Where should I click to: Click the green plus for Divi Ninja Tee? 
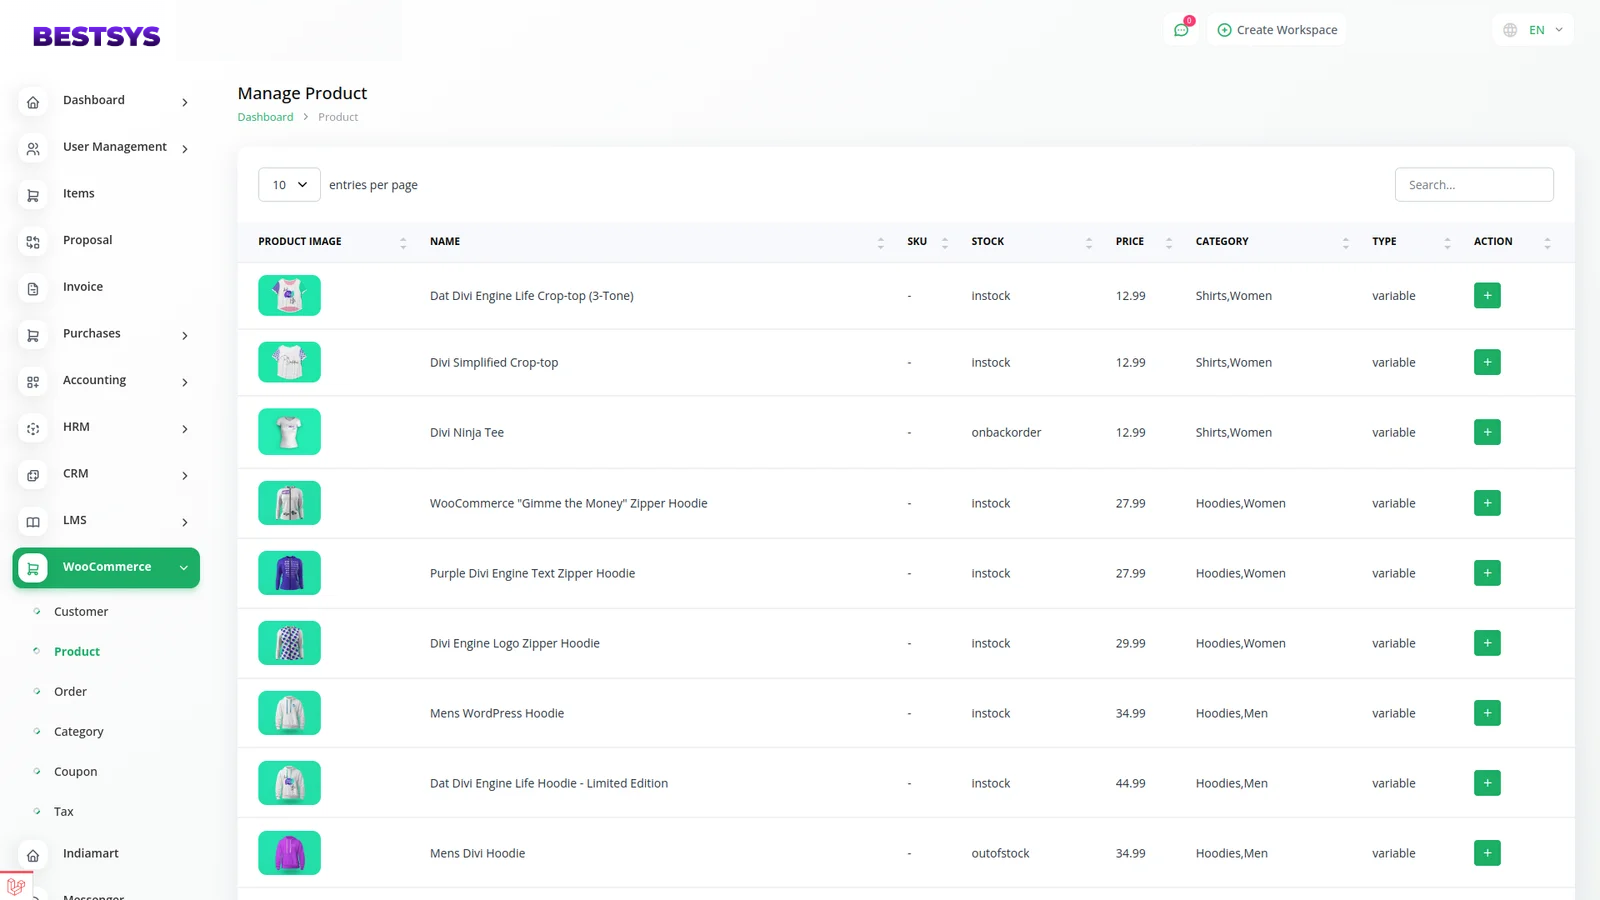tap(1487, 432)
